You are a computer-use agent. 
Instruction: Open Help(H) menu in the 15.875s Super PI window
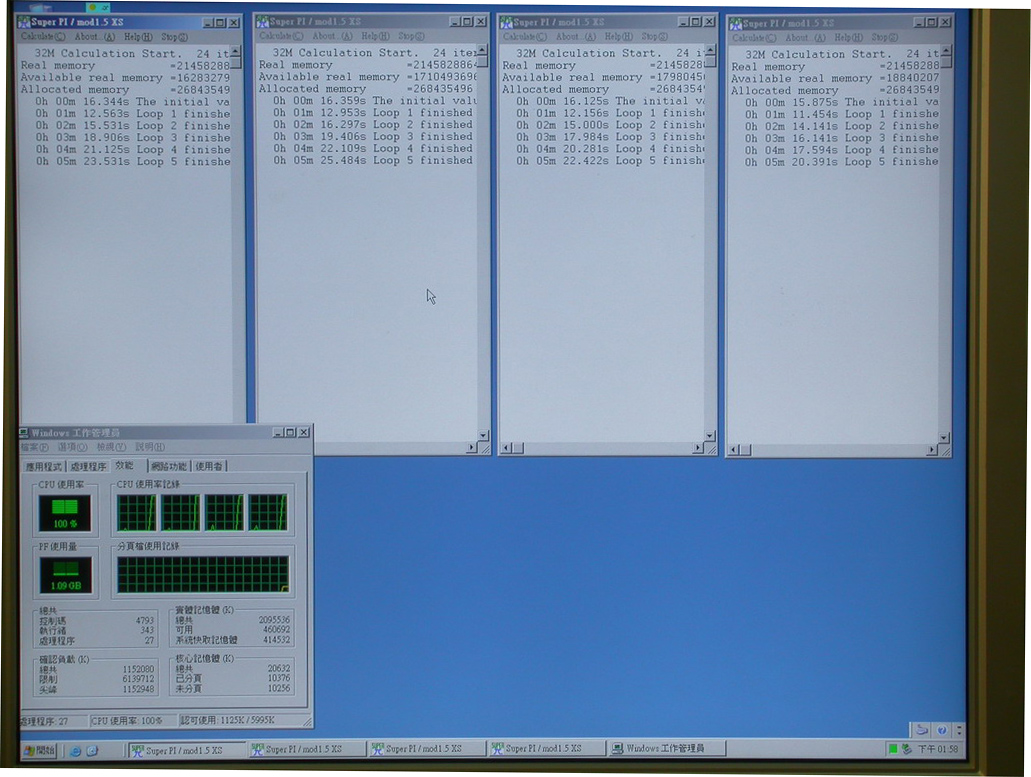849,38
